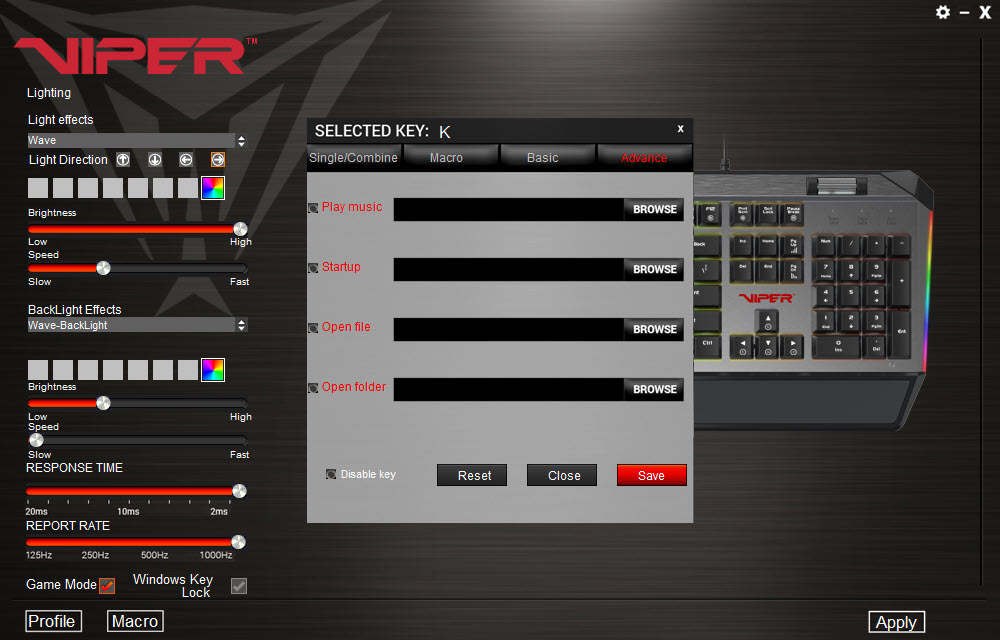Adjust the Response Time slider handle

[239, 491]
